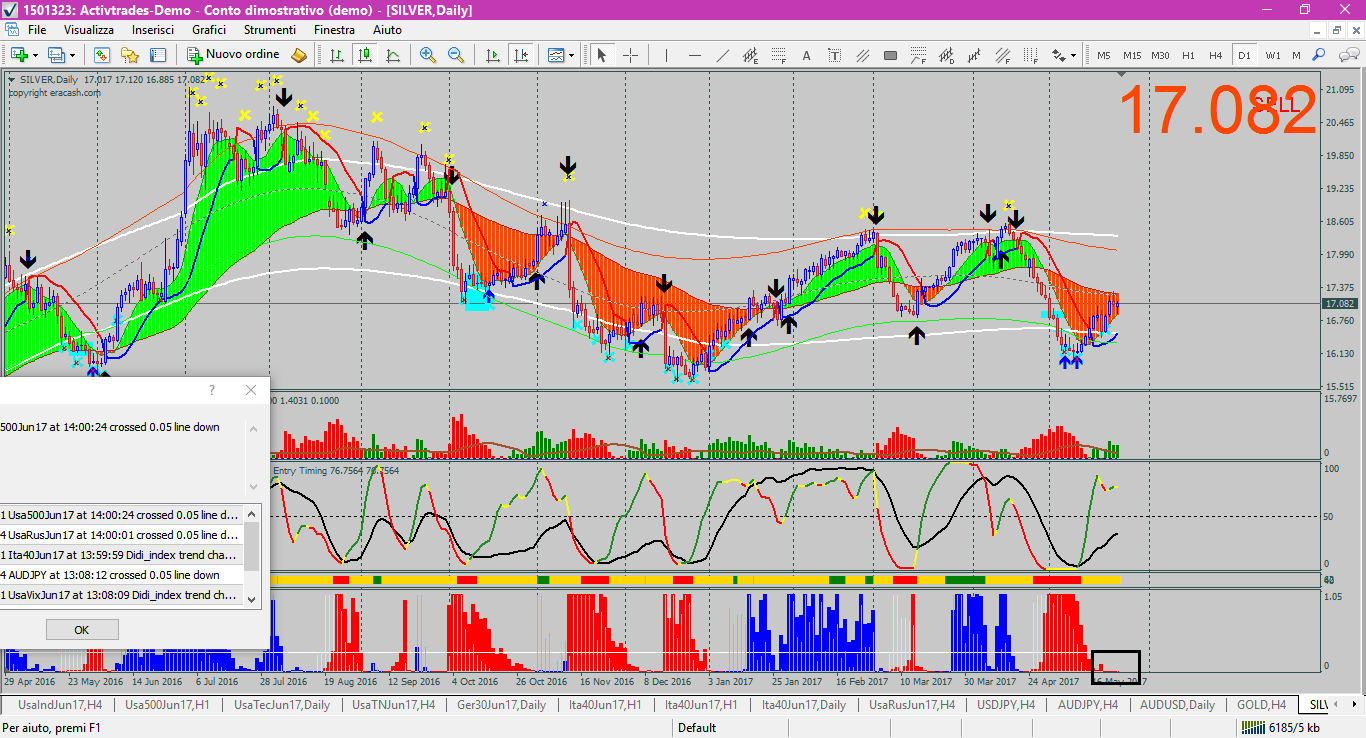Switch to the GOLD,H4 chart tab
1366x738 pixels.
point(1262,705)
